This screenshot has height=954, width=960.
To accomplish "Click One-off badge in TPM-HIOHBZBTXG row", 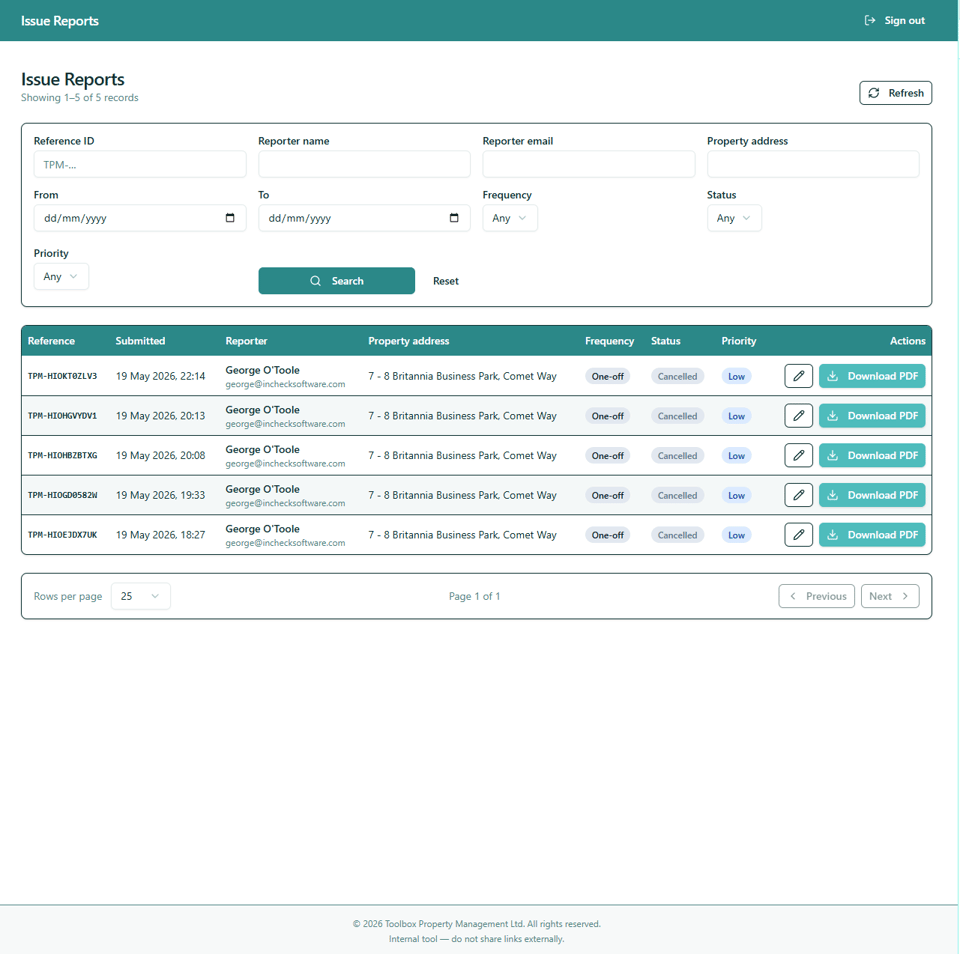I will pyautogui.click(x=607, y=456).
